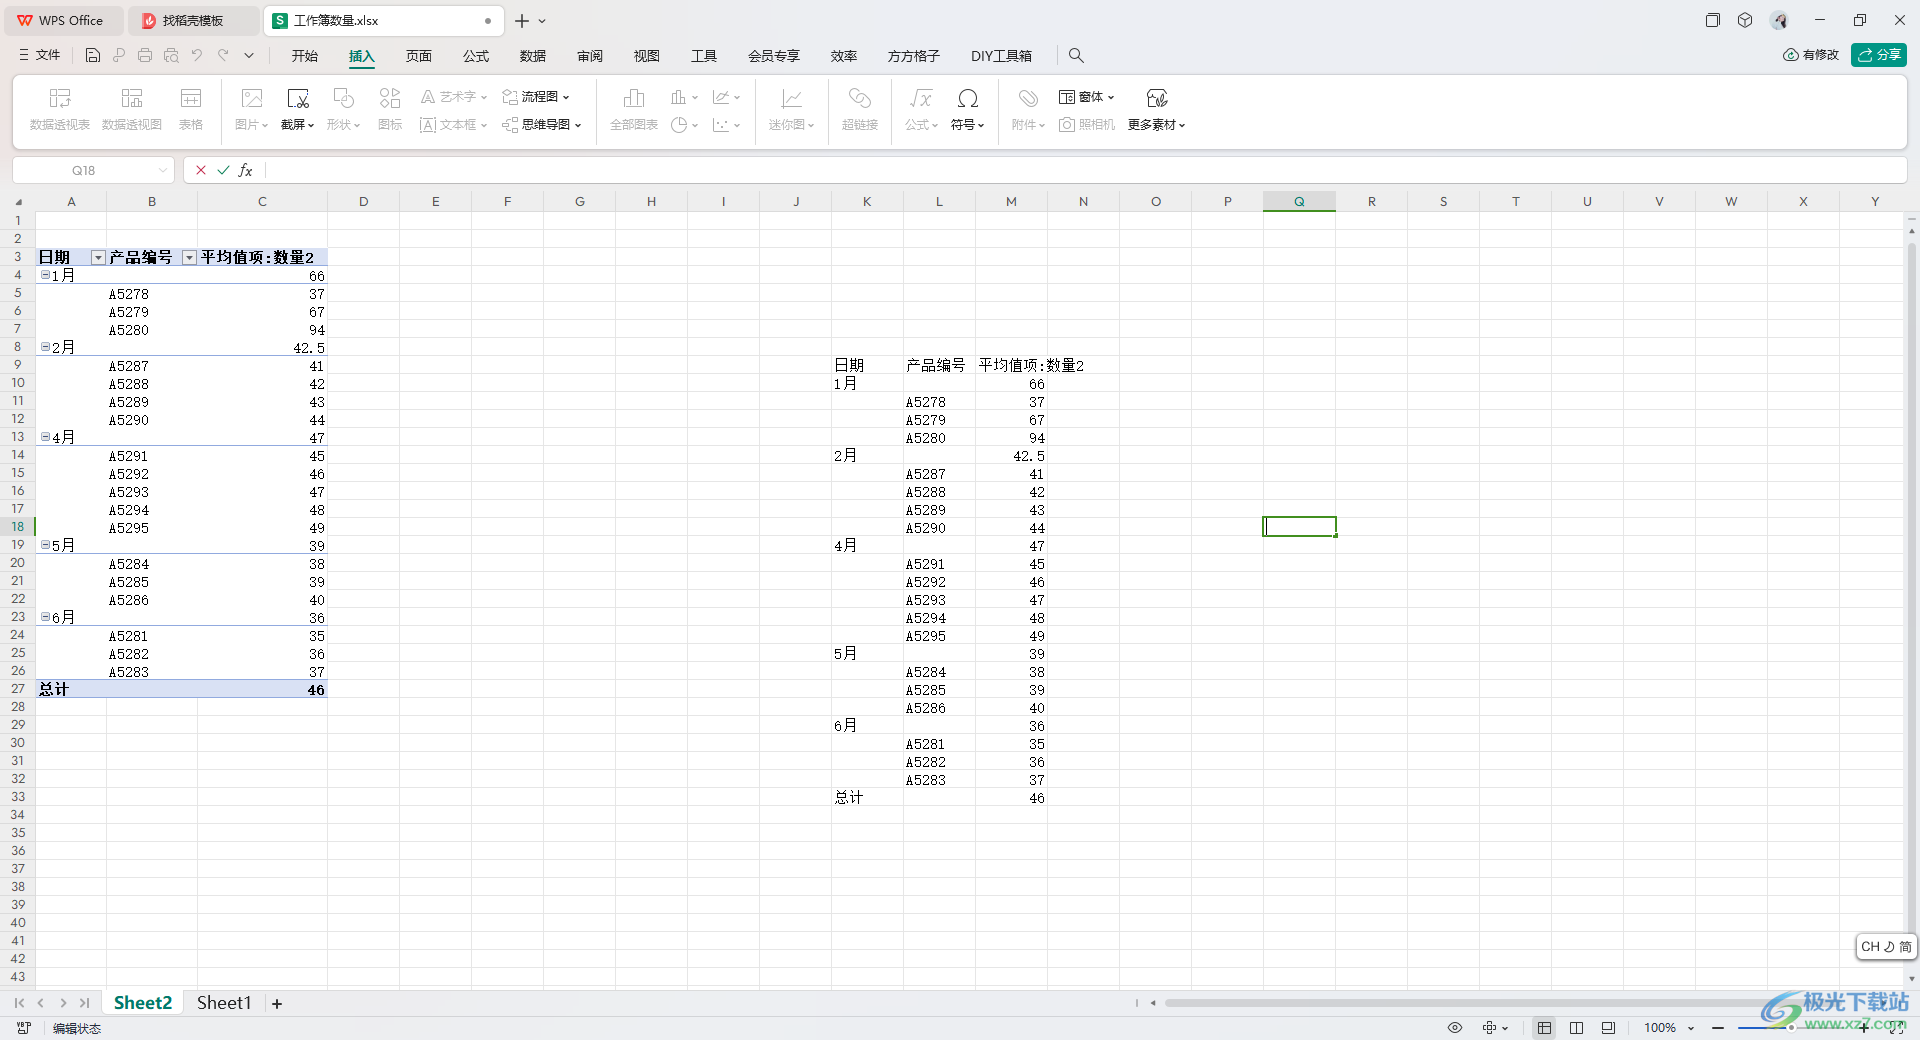Open the search magnifier in the ribbon
This screenshot has width=1920, height=1040.
1076,56
